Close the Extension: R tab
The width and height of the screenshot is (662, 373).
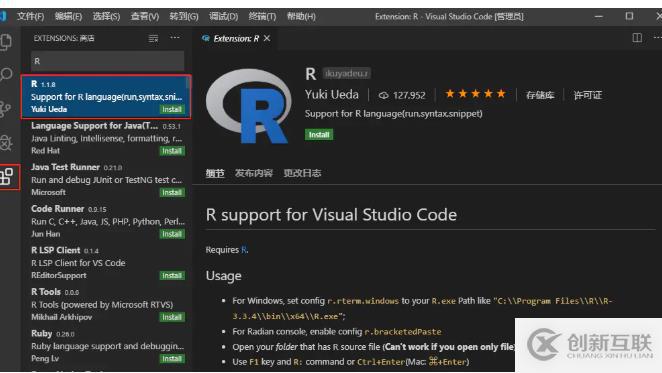point(267,38)
